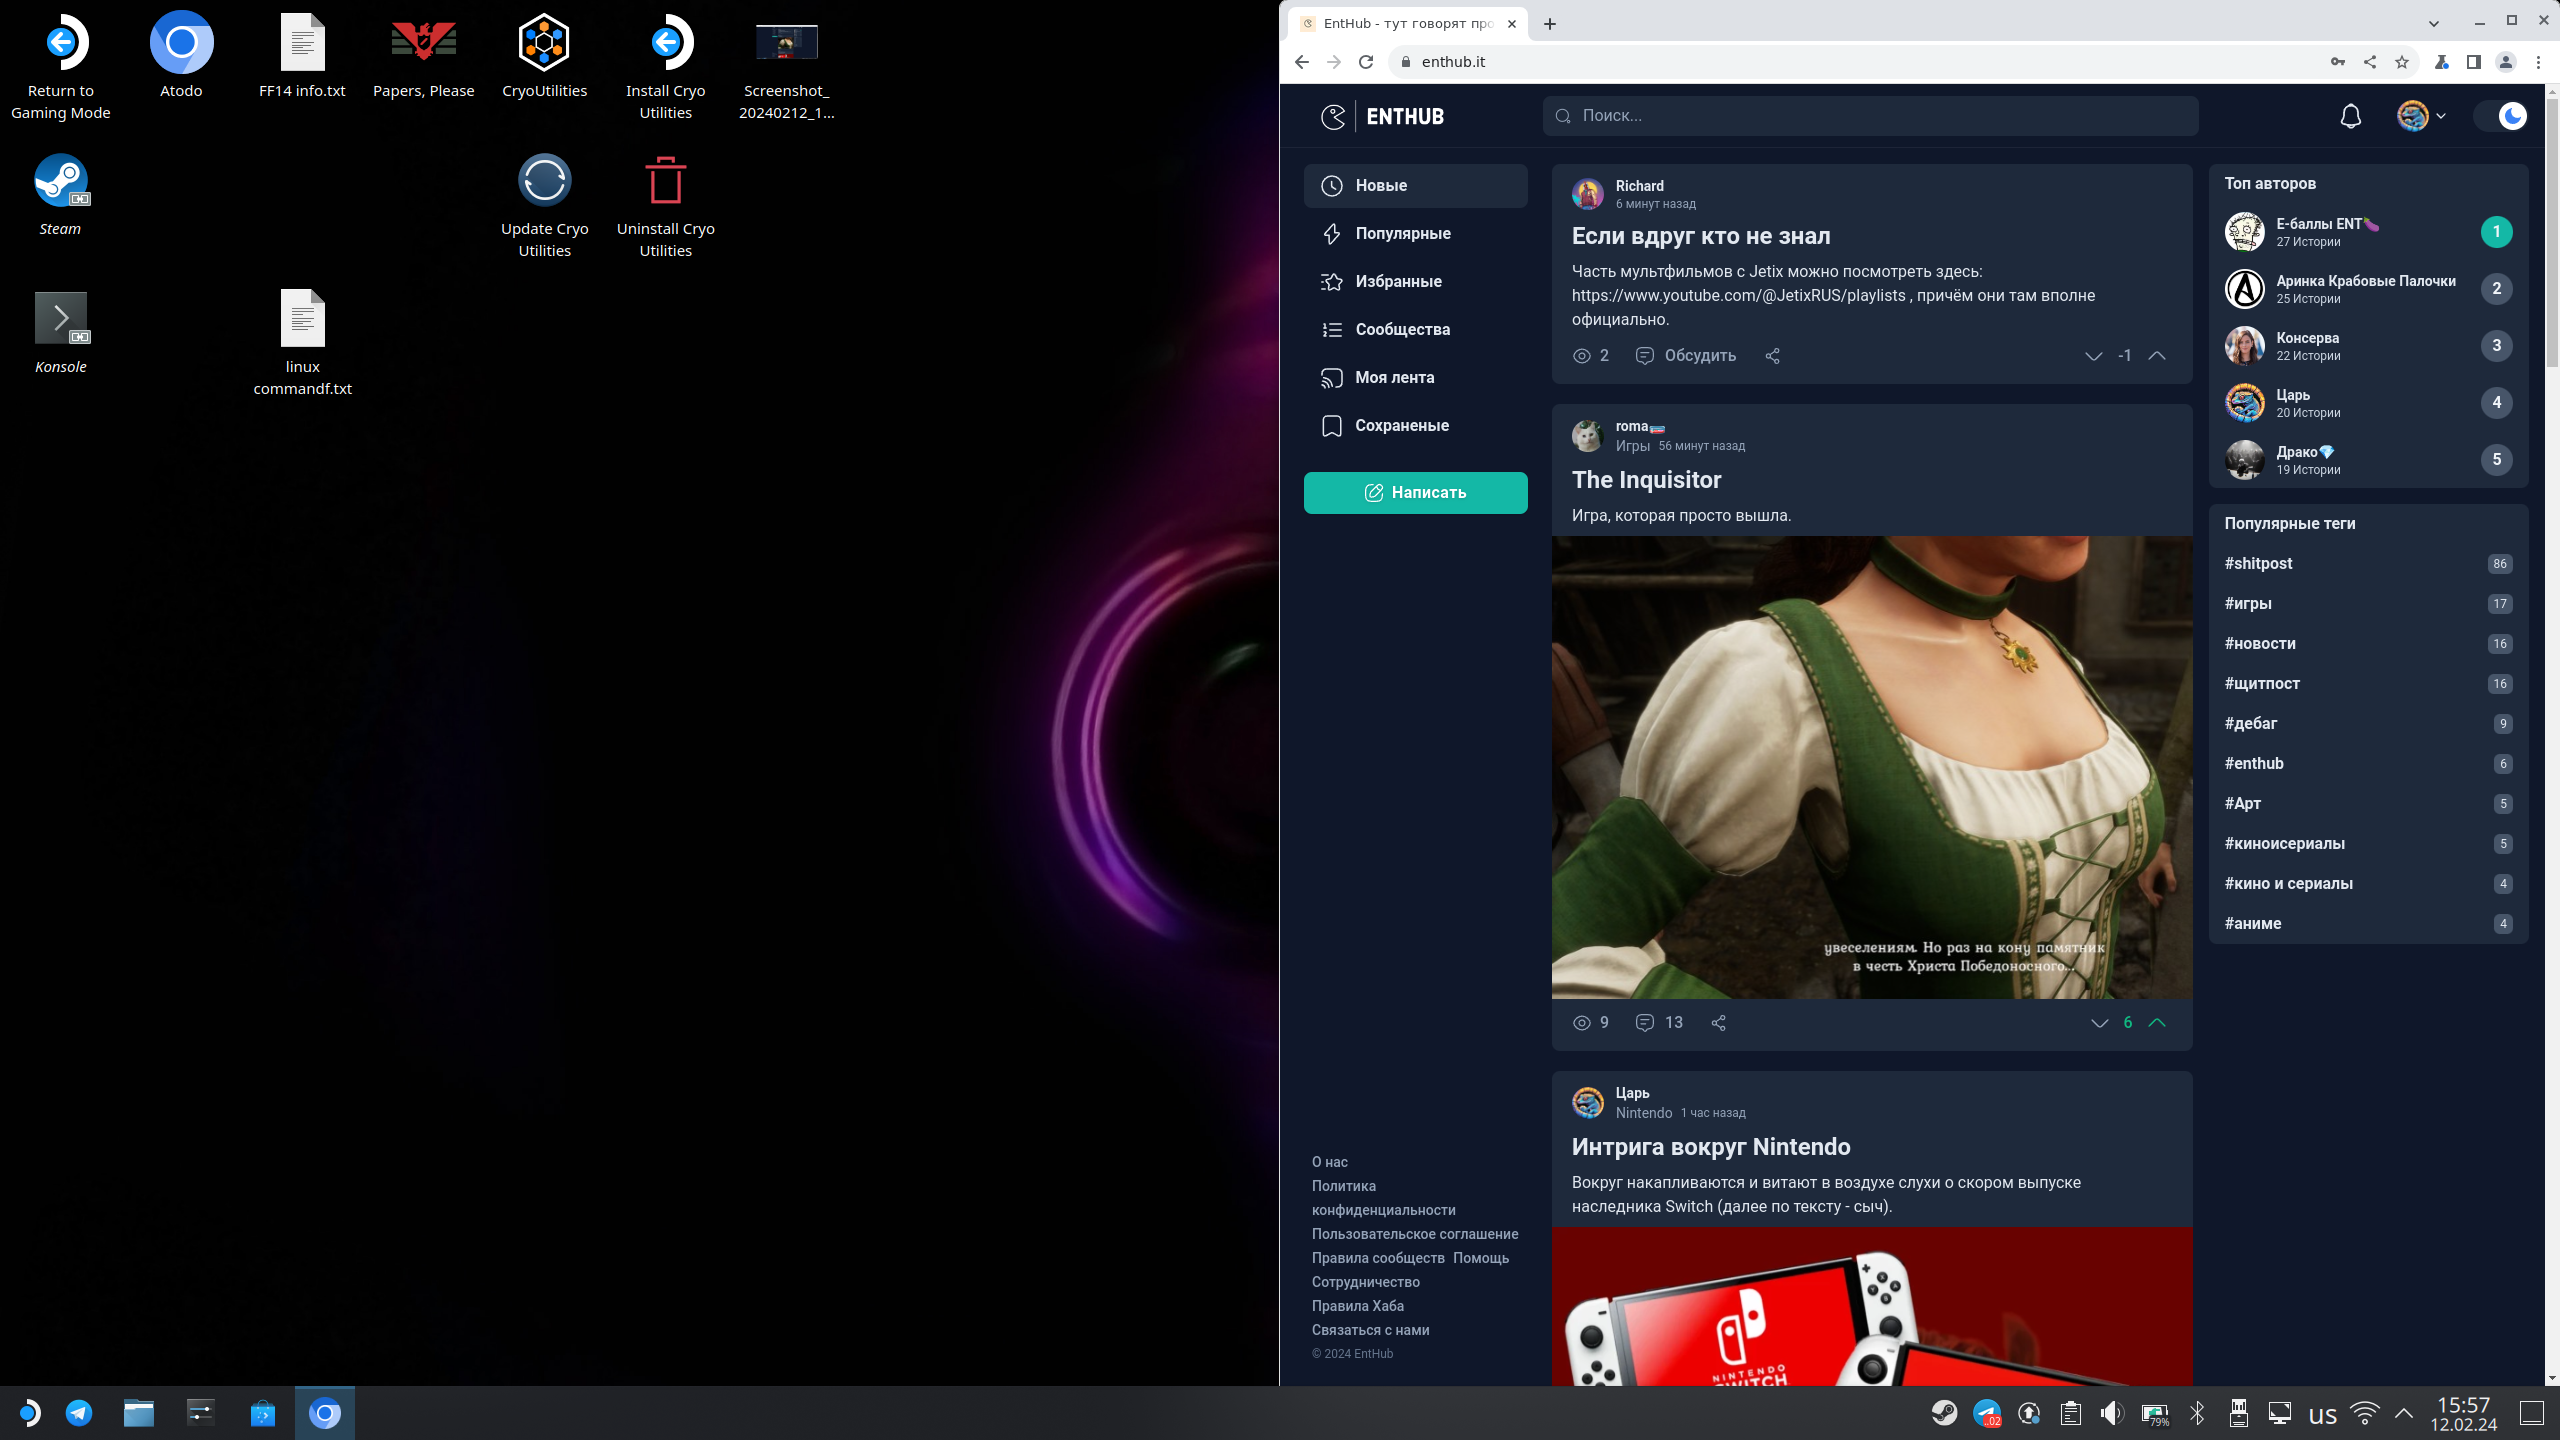This screenshot has height=1440, width=2560.
Task: Close the EntHub browser tab
Action: coord(1512,24)
